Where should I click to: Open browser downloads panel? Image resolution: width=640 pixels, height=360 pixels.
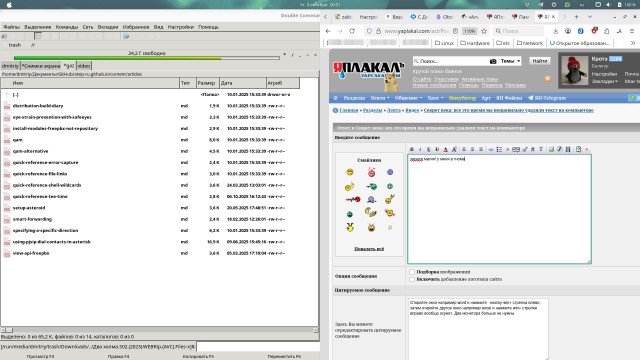point(556,31)
